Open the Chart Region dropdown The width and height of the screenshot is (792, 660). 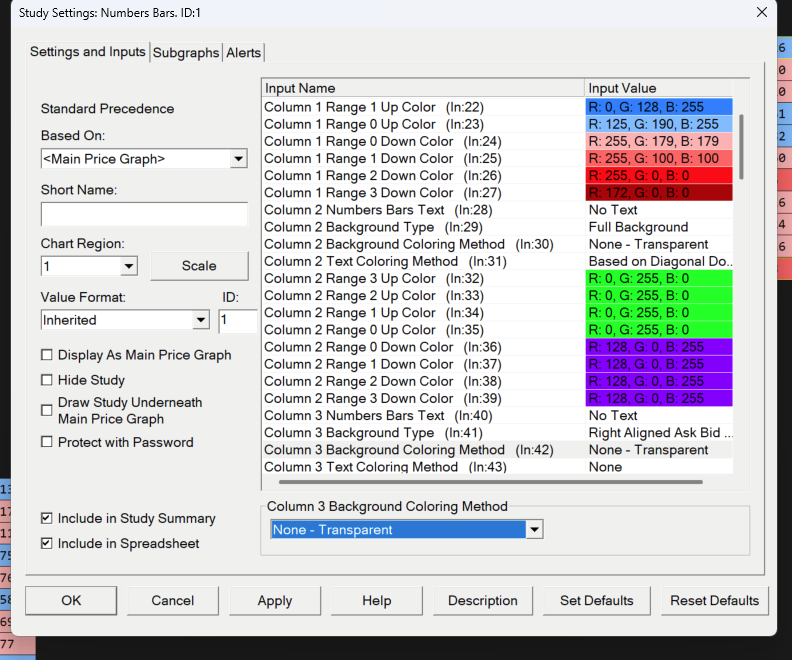[128, 266]
